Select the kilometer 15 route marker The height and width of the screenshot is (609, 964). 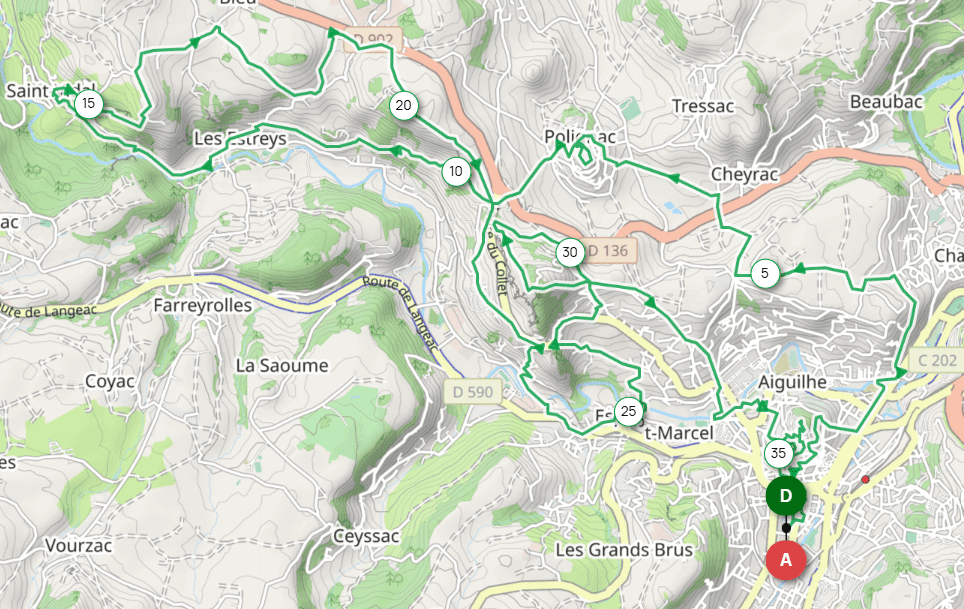point(89,103)
